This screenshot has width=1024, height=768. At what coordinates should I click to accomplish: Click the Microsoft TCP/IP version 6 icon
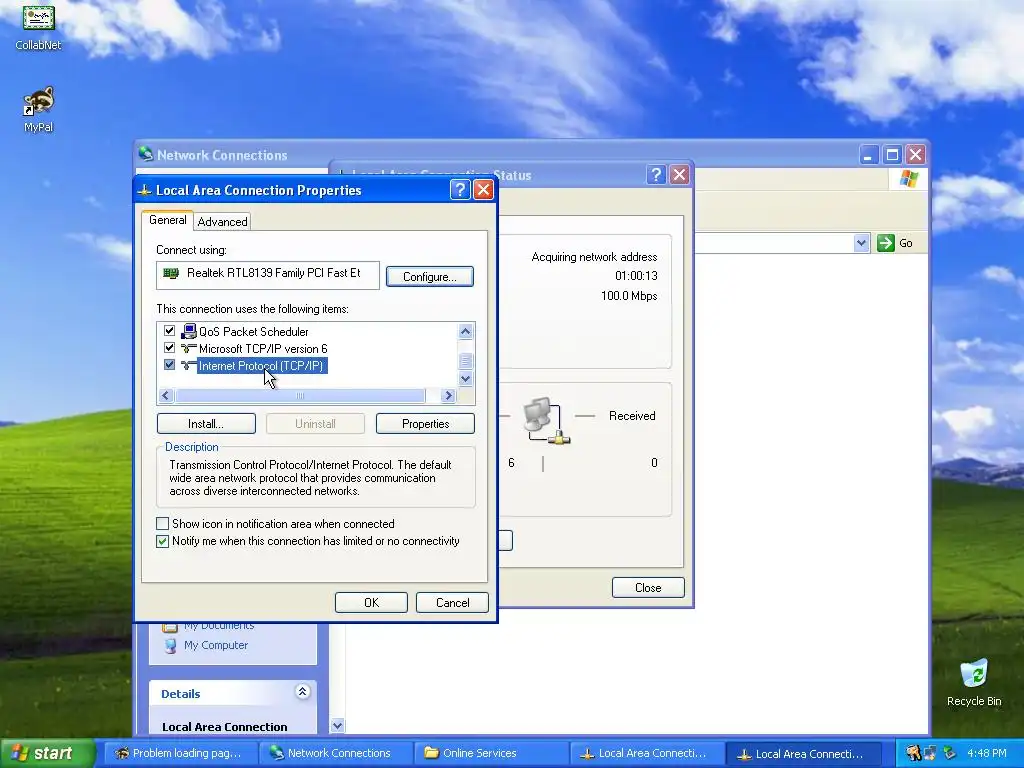[189, 349]
